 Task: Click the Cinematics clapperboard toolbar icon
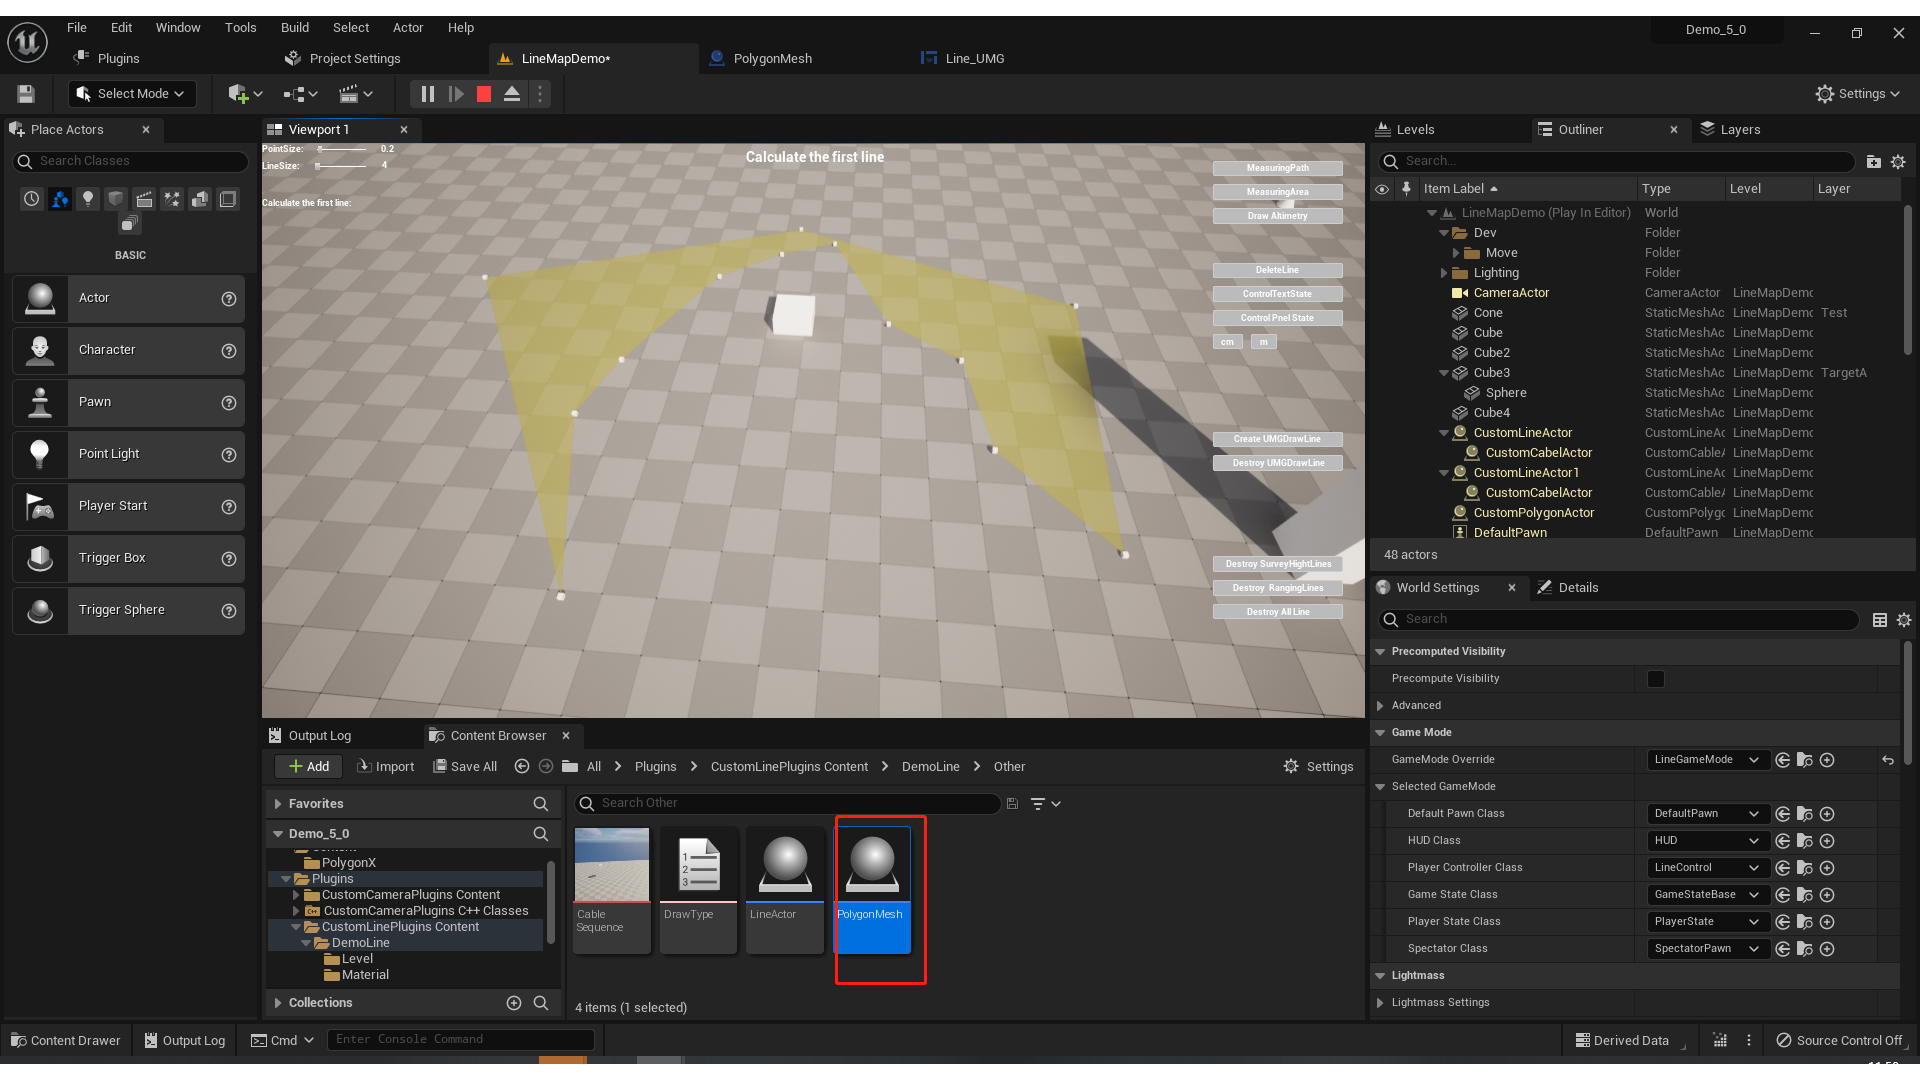click(350, 93)
